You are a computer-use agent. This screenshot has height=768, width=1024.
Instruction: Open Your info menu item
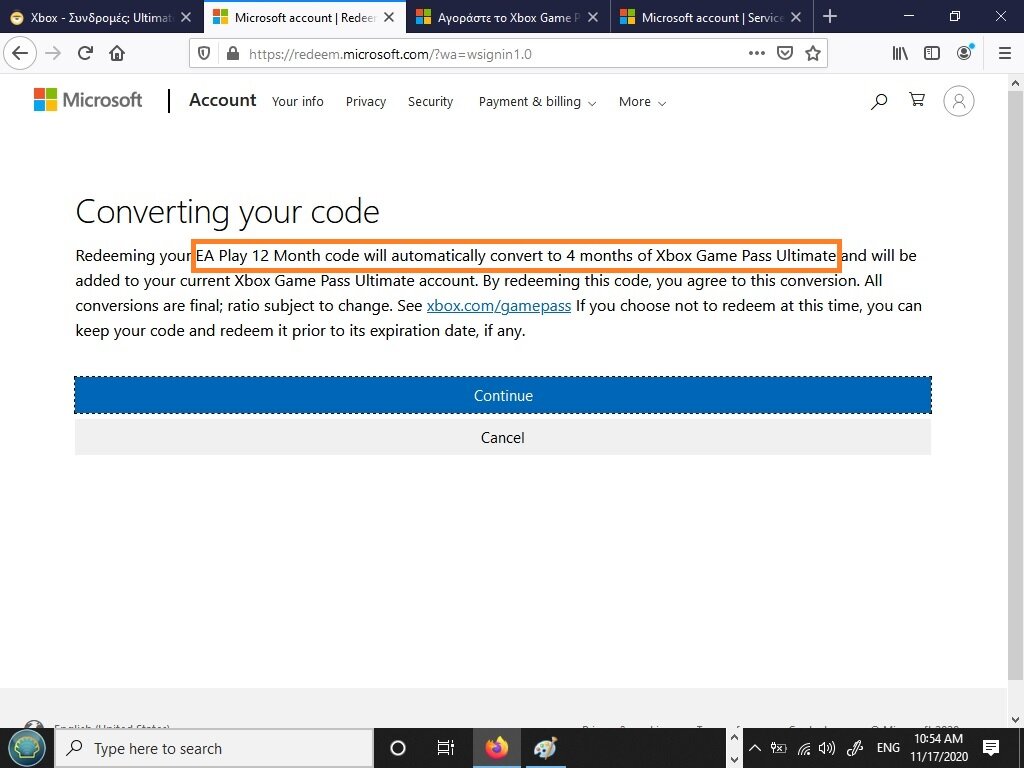298,101
